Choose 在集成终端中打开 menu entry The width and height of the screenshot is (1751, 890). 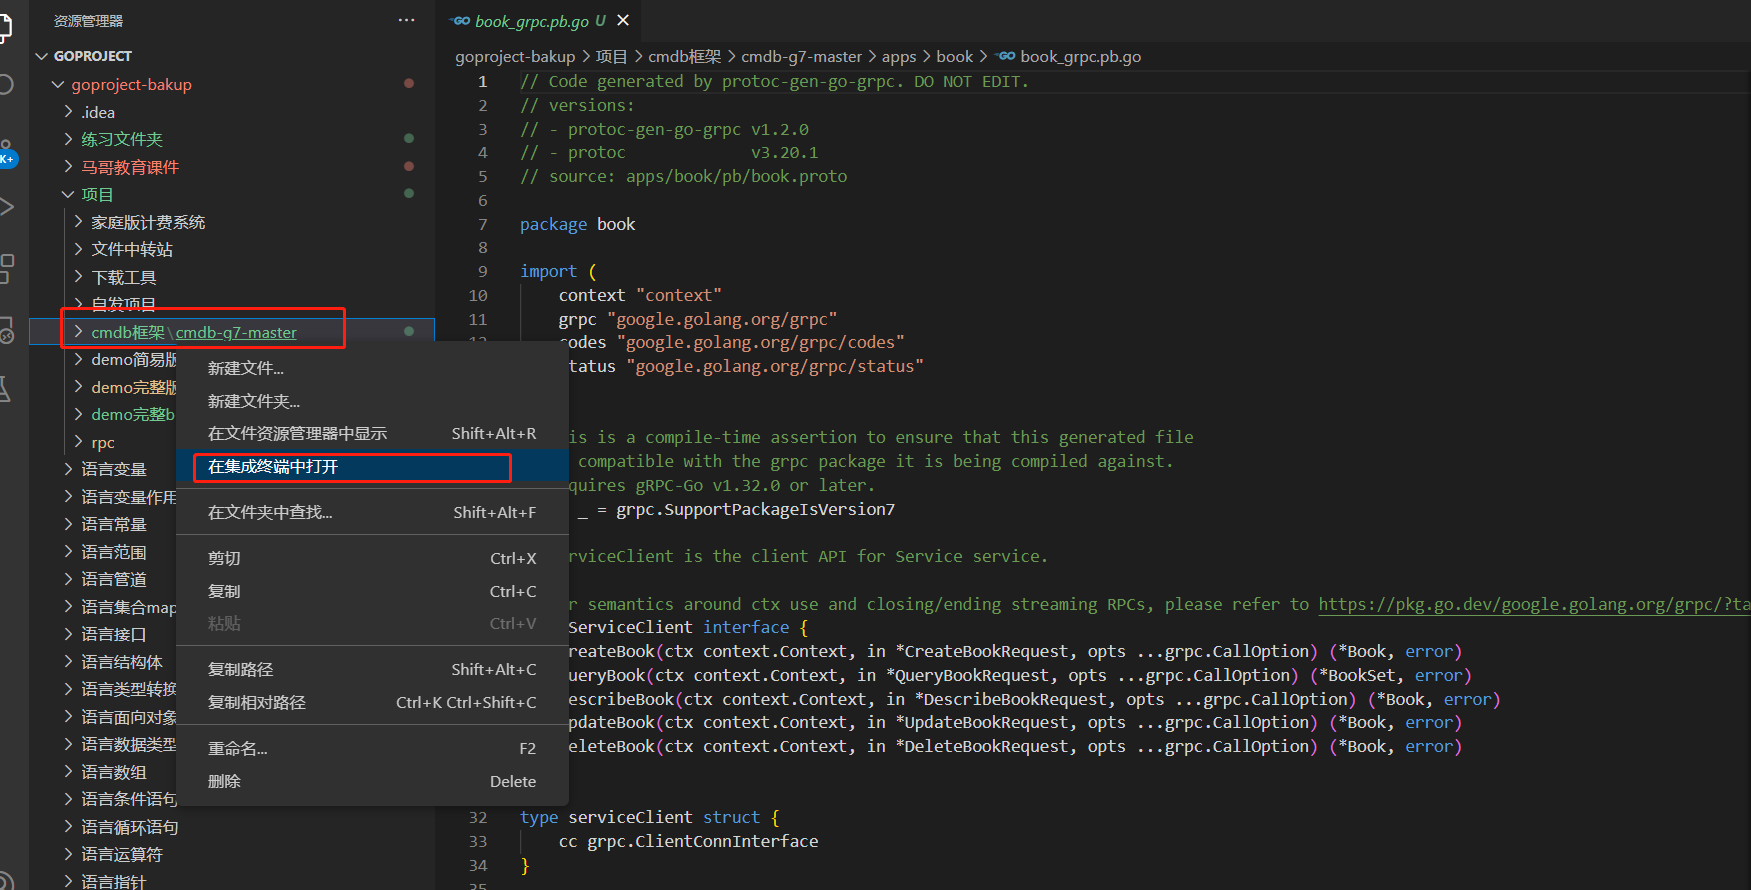click(372, 467)
